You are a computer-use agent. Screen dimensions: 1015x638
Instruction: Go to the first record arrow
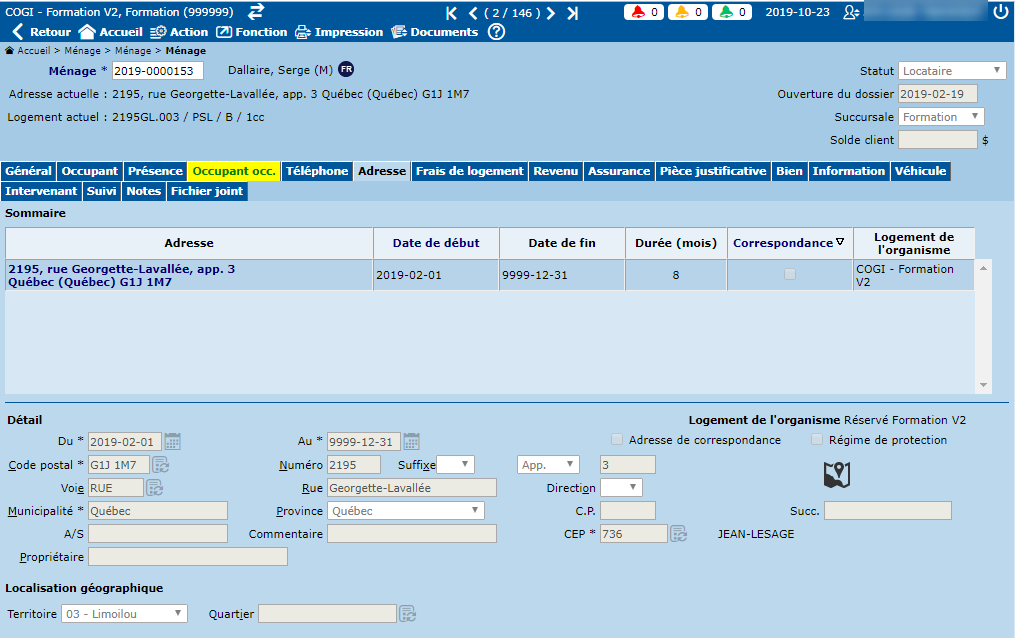click(x=451, y=13)
